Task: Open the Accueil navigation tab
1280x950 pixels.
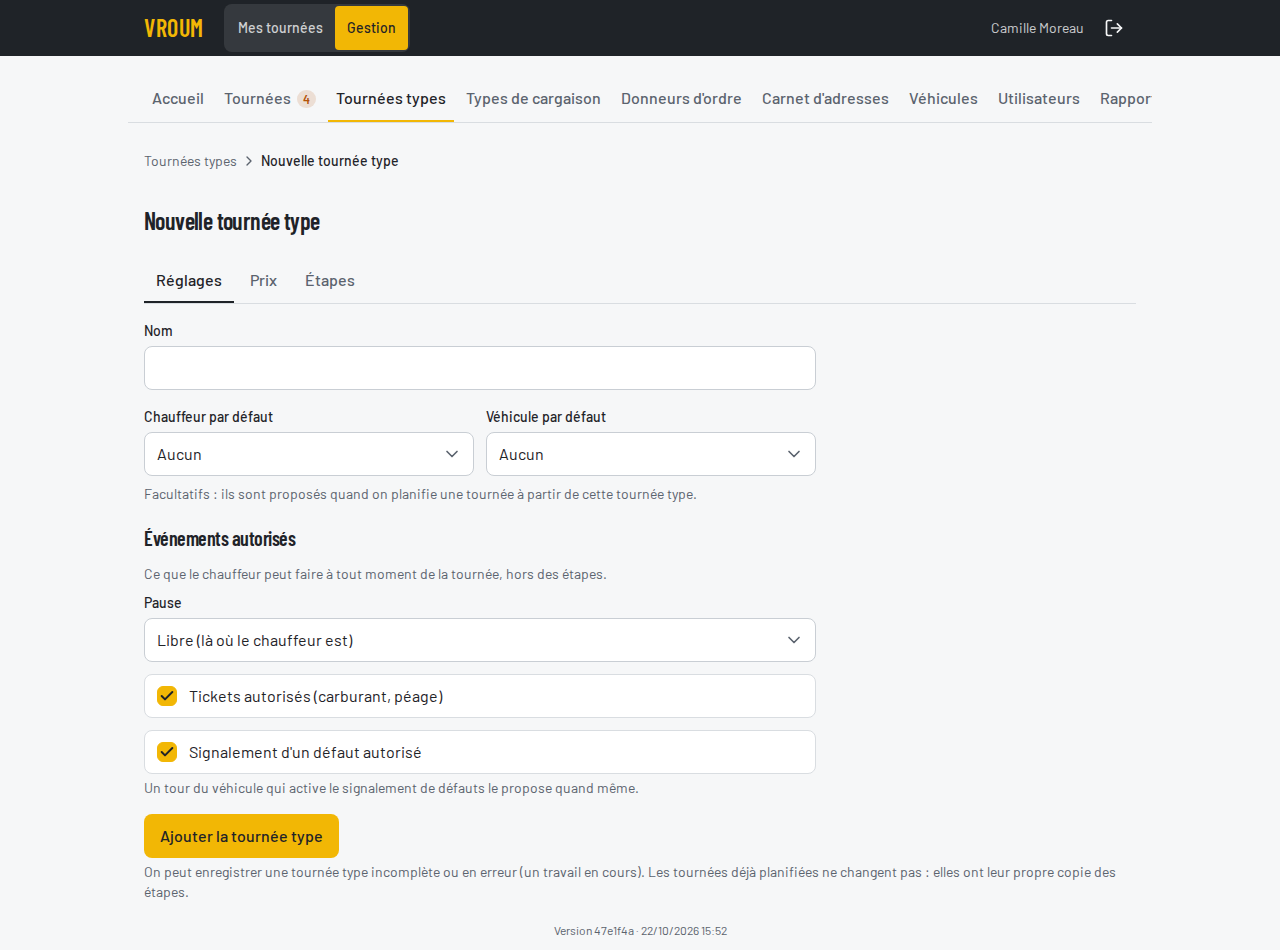Action: pos(178,99)
